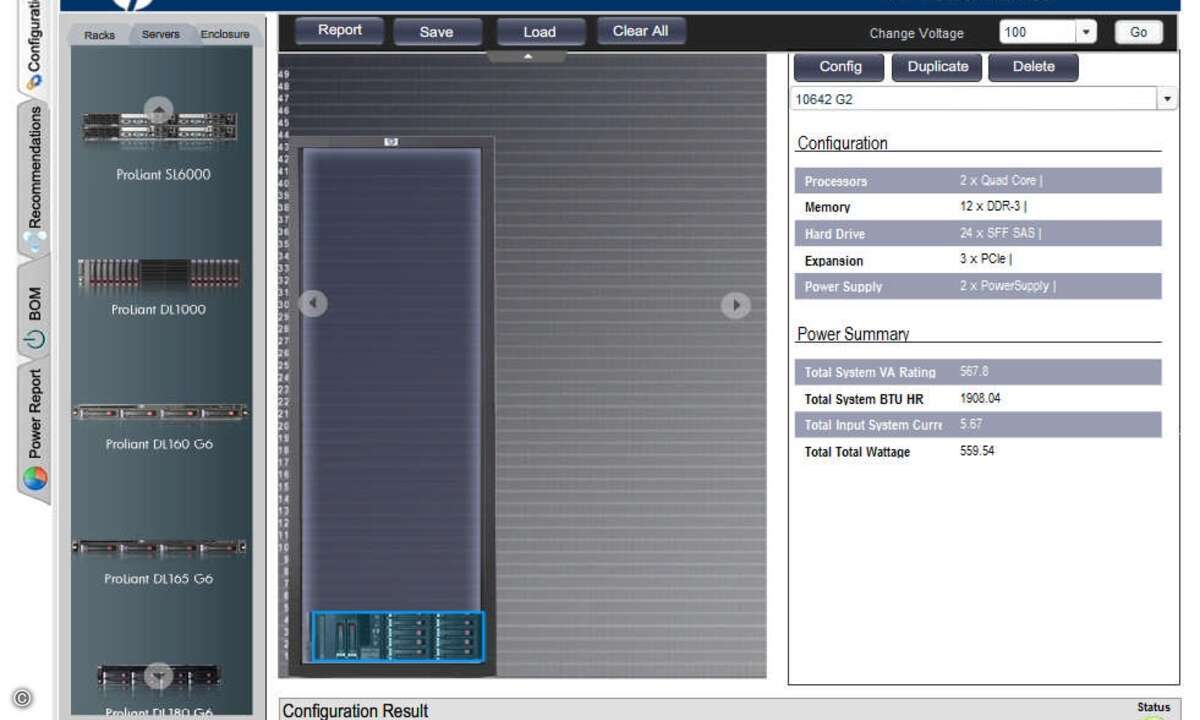Click the input current value 5.67
Screen dimensions: 1200x720
971,424
